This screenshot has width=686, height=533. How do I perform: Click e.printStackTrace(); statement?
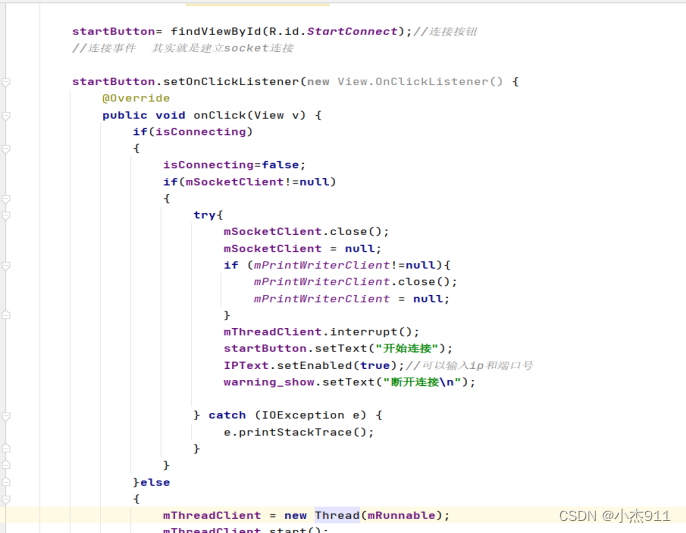[299, 432]
